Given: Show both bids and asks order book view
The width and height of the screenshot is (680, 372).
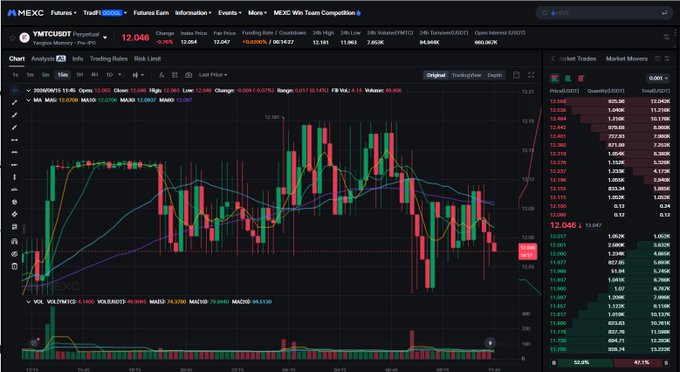Looking at the screenshot, I should (555, 78).
